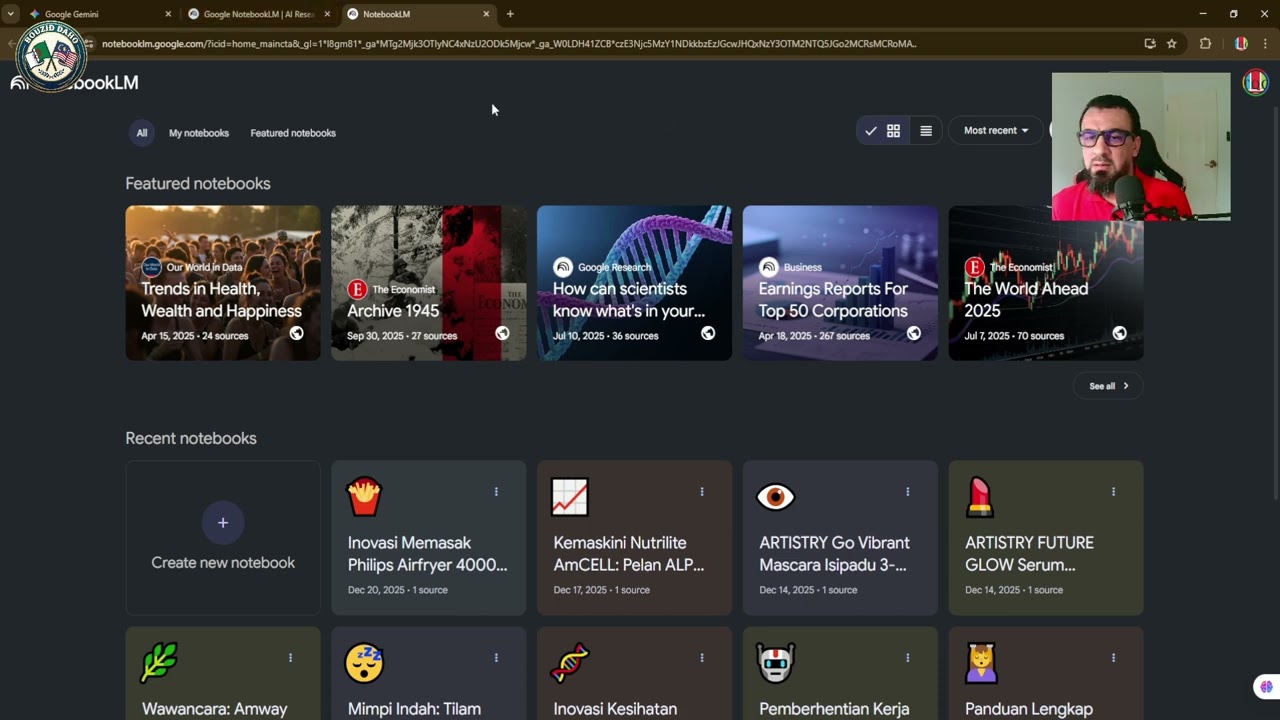Open options menu for Philips Airfryer notebook
1280x720 pixels.
[x=496, y=492]
